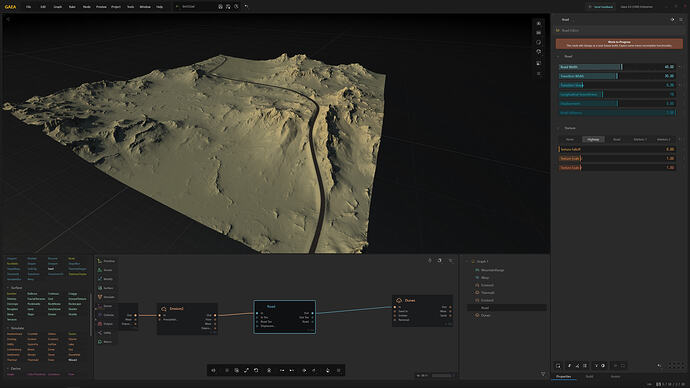Select the Primitives node category icon
This screenshot has width=690, height=388.
[100, 261]
